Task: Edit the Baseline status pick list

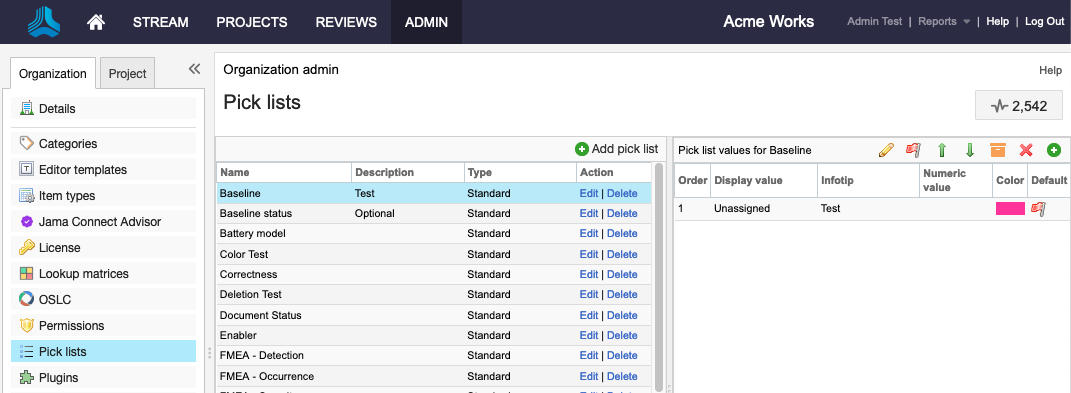Action: [589, 213]
